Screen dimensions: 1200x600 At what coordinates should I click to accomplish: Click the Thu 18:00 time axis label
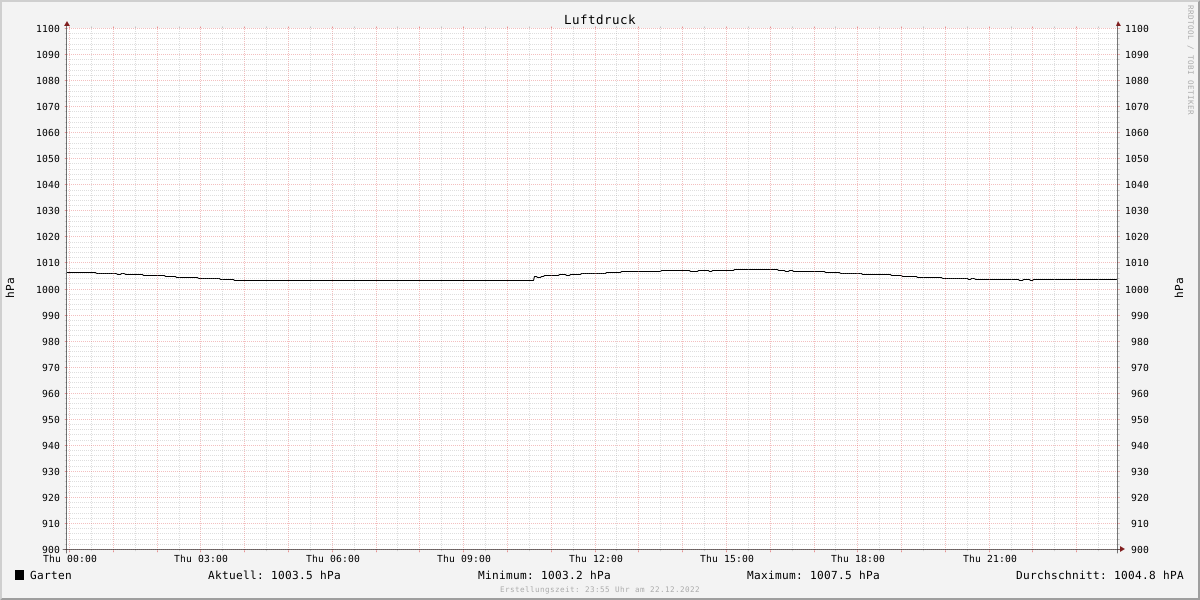click(858, 559)
